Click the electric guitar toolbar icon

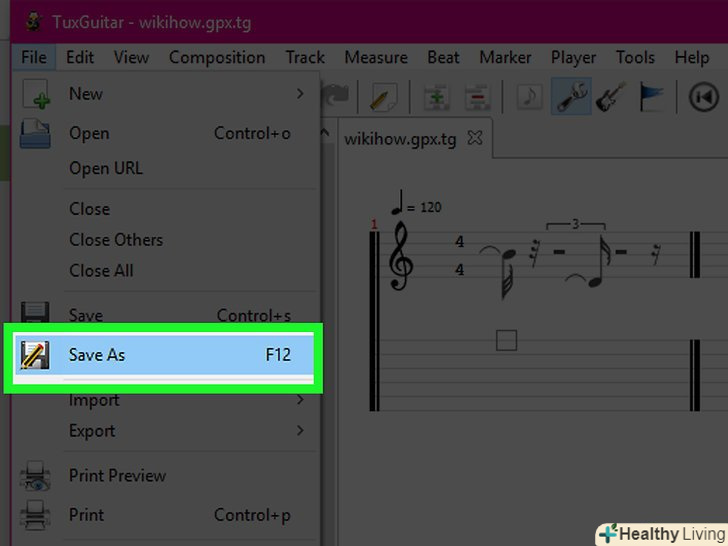coord(611,97)
